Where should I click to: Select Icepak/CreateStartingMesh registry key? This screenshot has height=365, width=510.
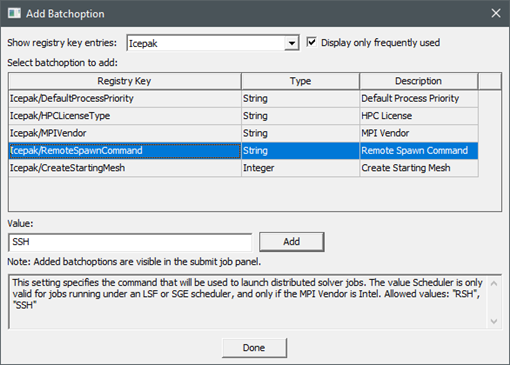(x=125, y=168)
